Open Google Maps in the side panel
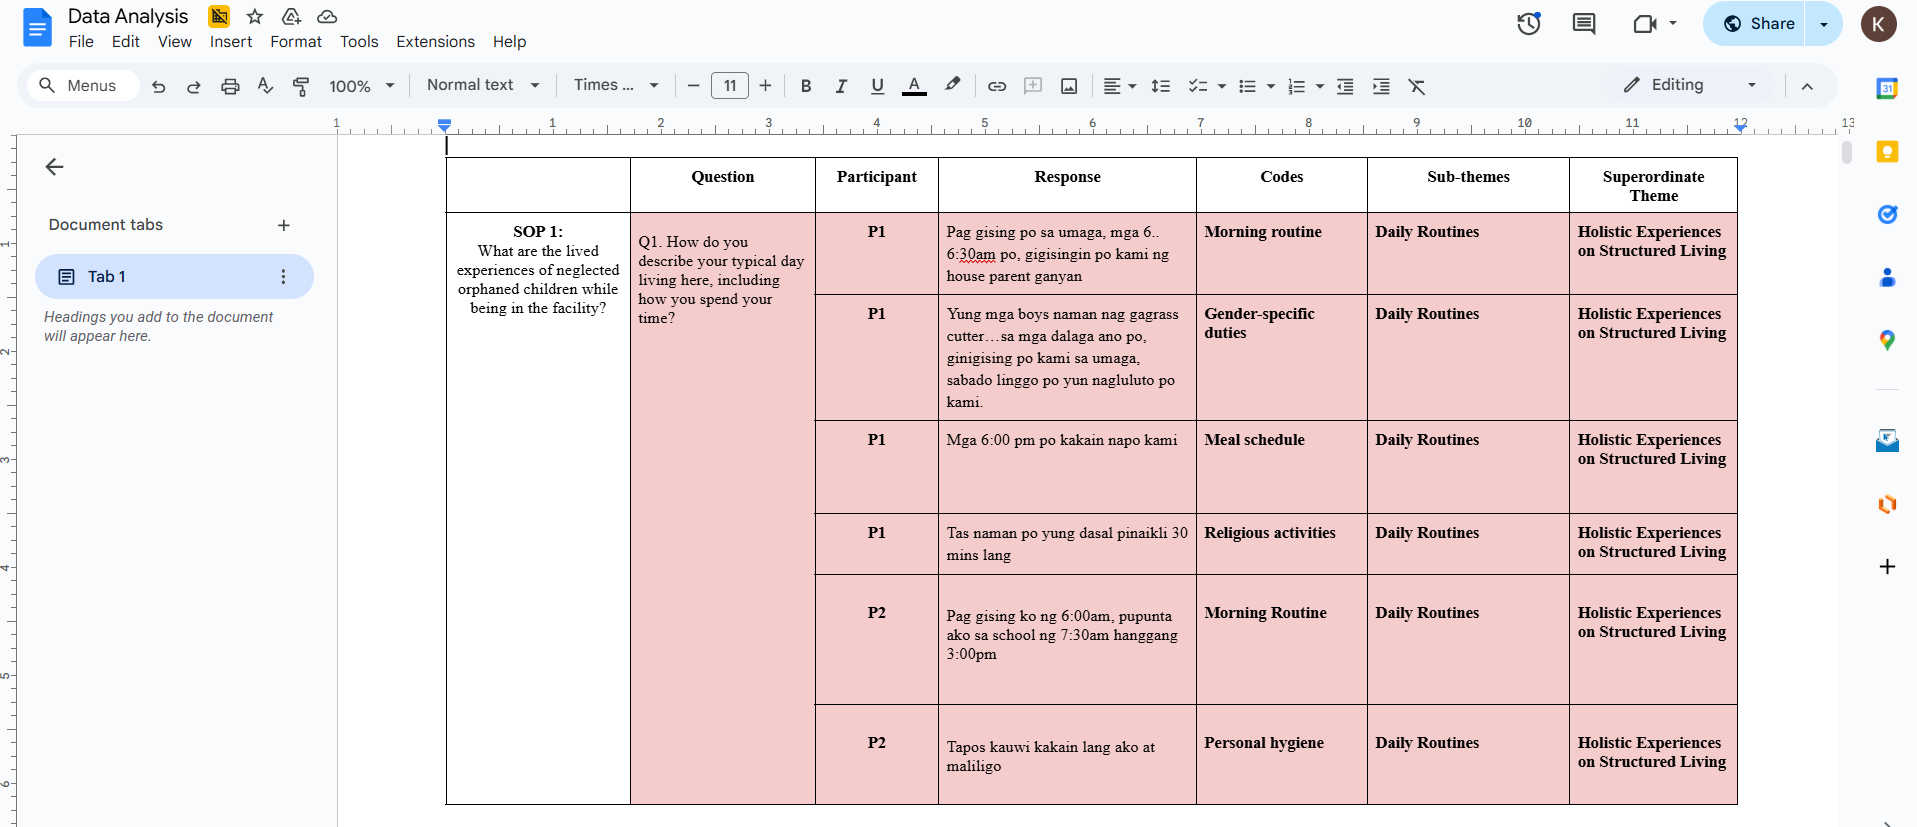 pyautogui.click(x=1887, y=340)
